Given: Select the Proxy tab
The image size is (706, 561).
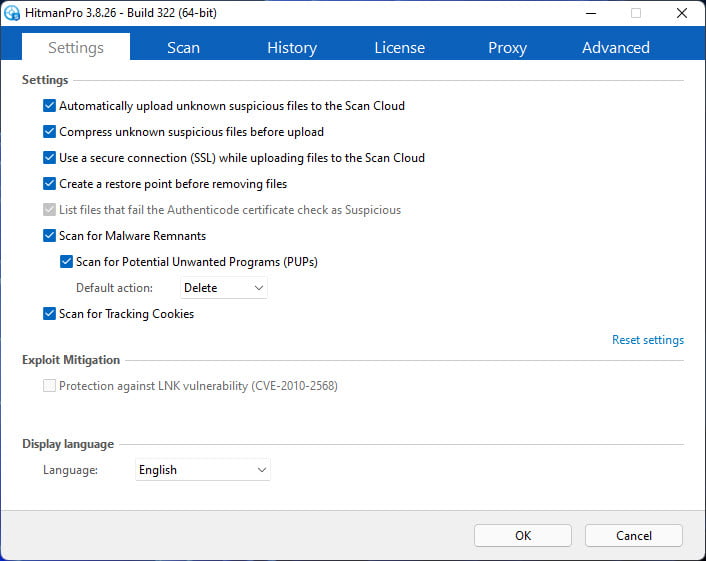Looking at the screenshot, I should [x=507, y=47].
